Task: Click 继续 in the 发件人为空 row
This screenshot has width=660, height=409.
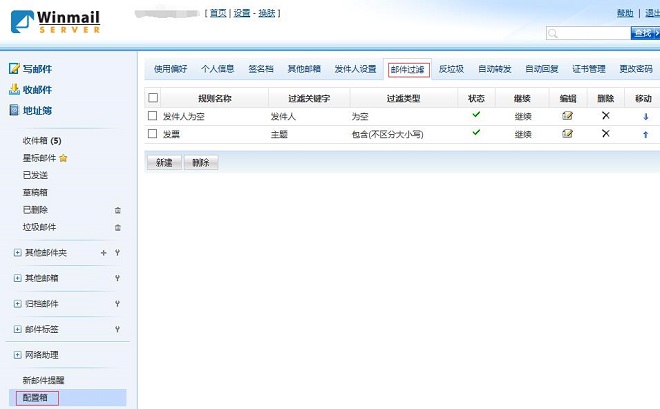Action: pos(523,117)
